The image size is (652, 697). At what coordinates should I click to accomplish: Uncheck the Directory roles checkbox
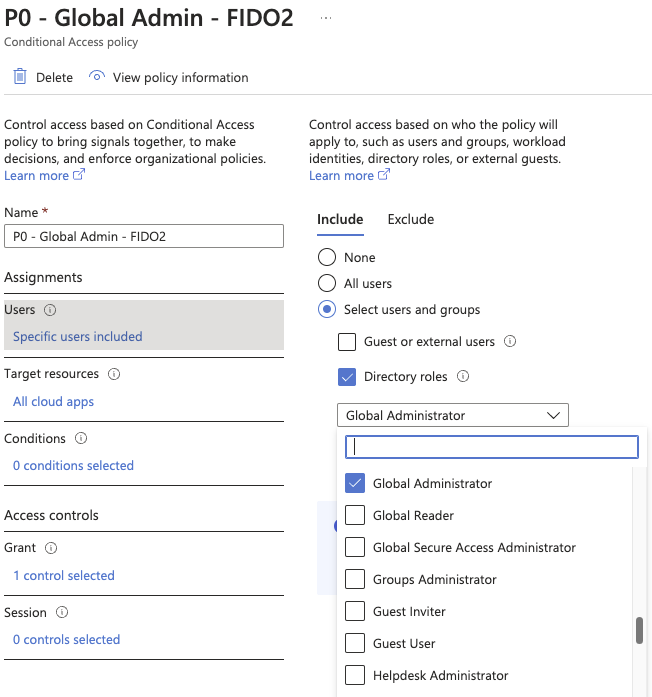[347, 377]
